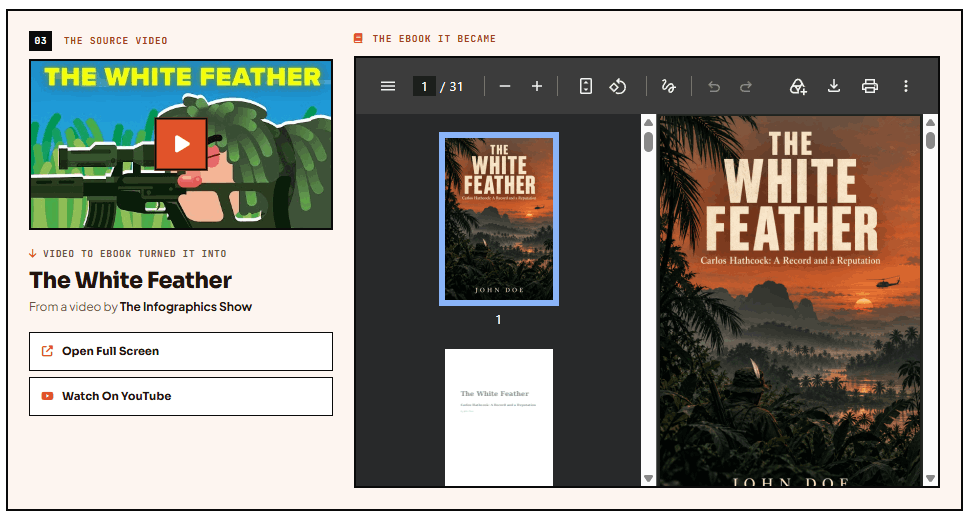Click the book icon beside EBOOK label
Screen dimensions: 966x514
pyautogui.click(x=358, y=38)
